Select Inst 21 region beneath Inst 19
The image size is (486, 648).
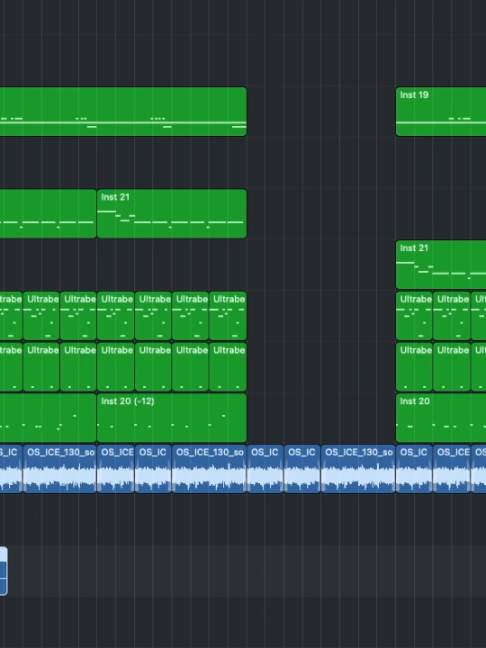coord(441,264)
